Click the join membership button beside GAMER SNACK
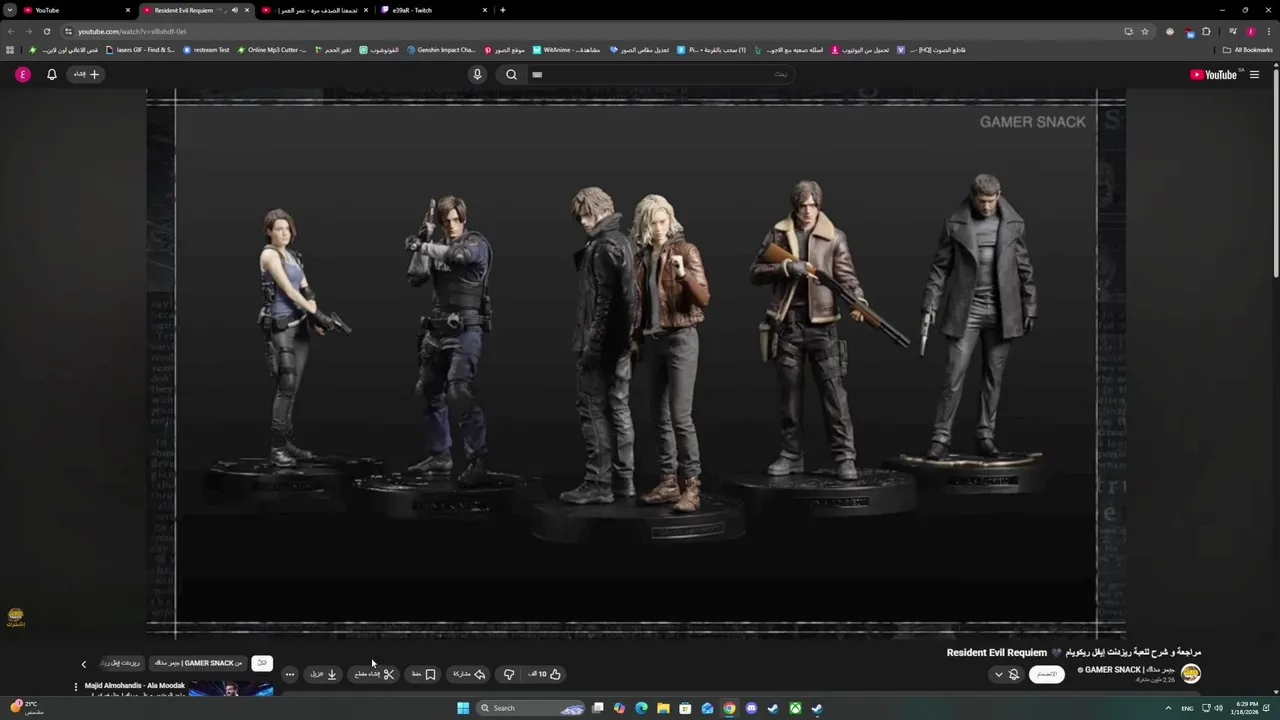The height and width of the screenshot is (720, 1280). point(1047,674)
